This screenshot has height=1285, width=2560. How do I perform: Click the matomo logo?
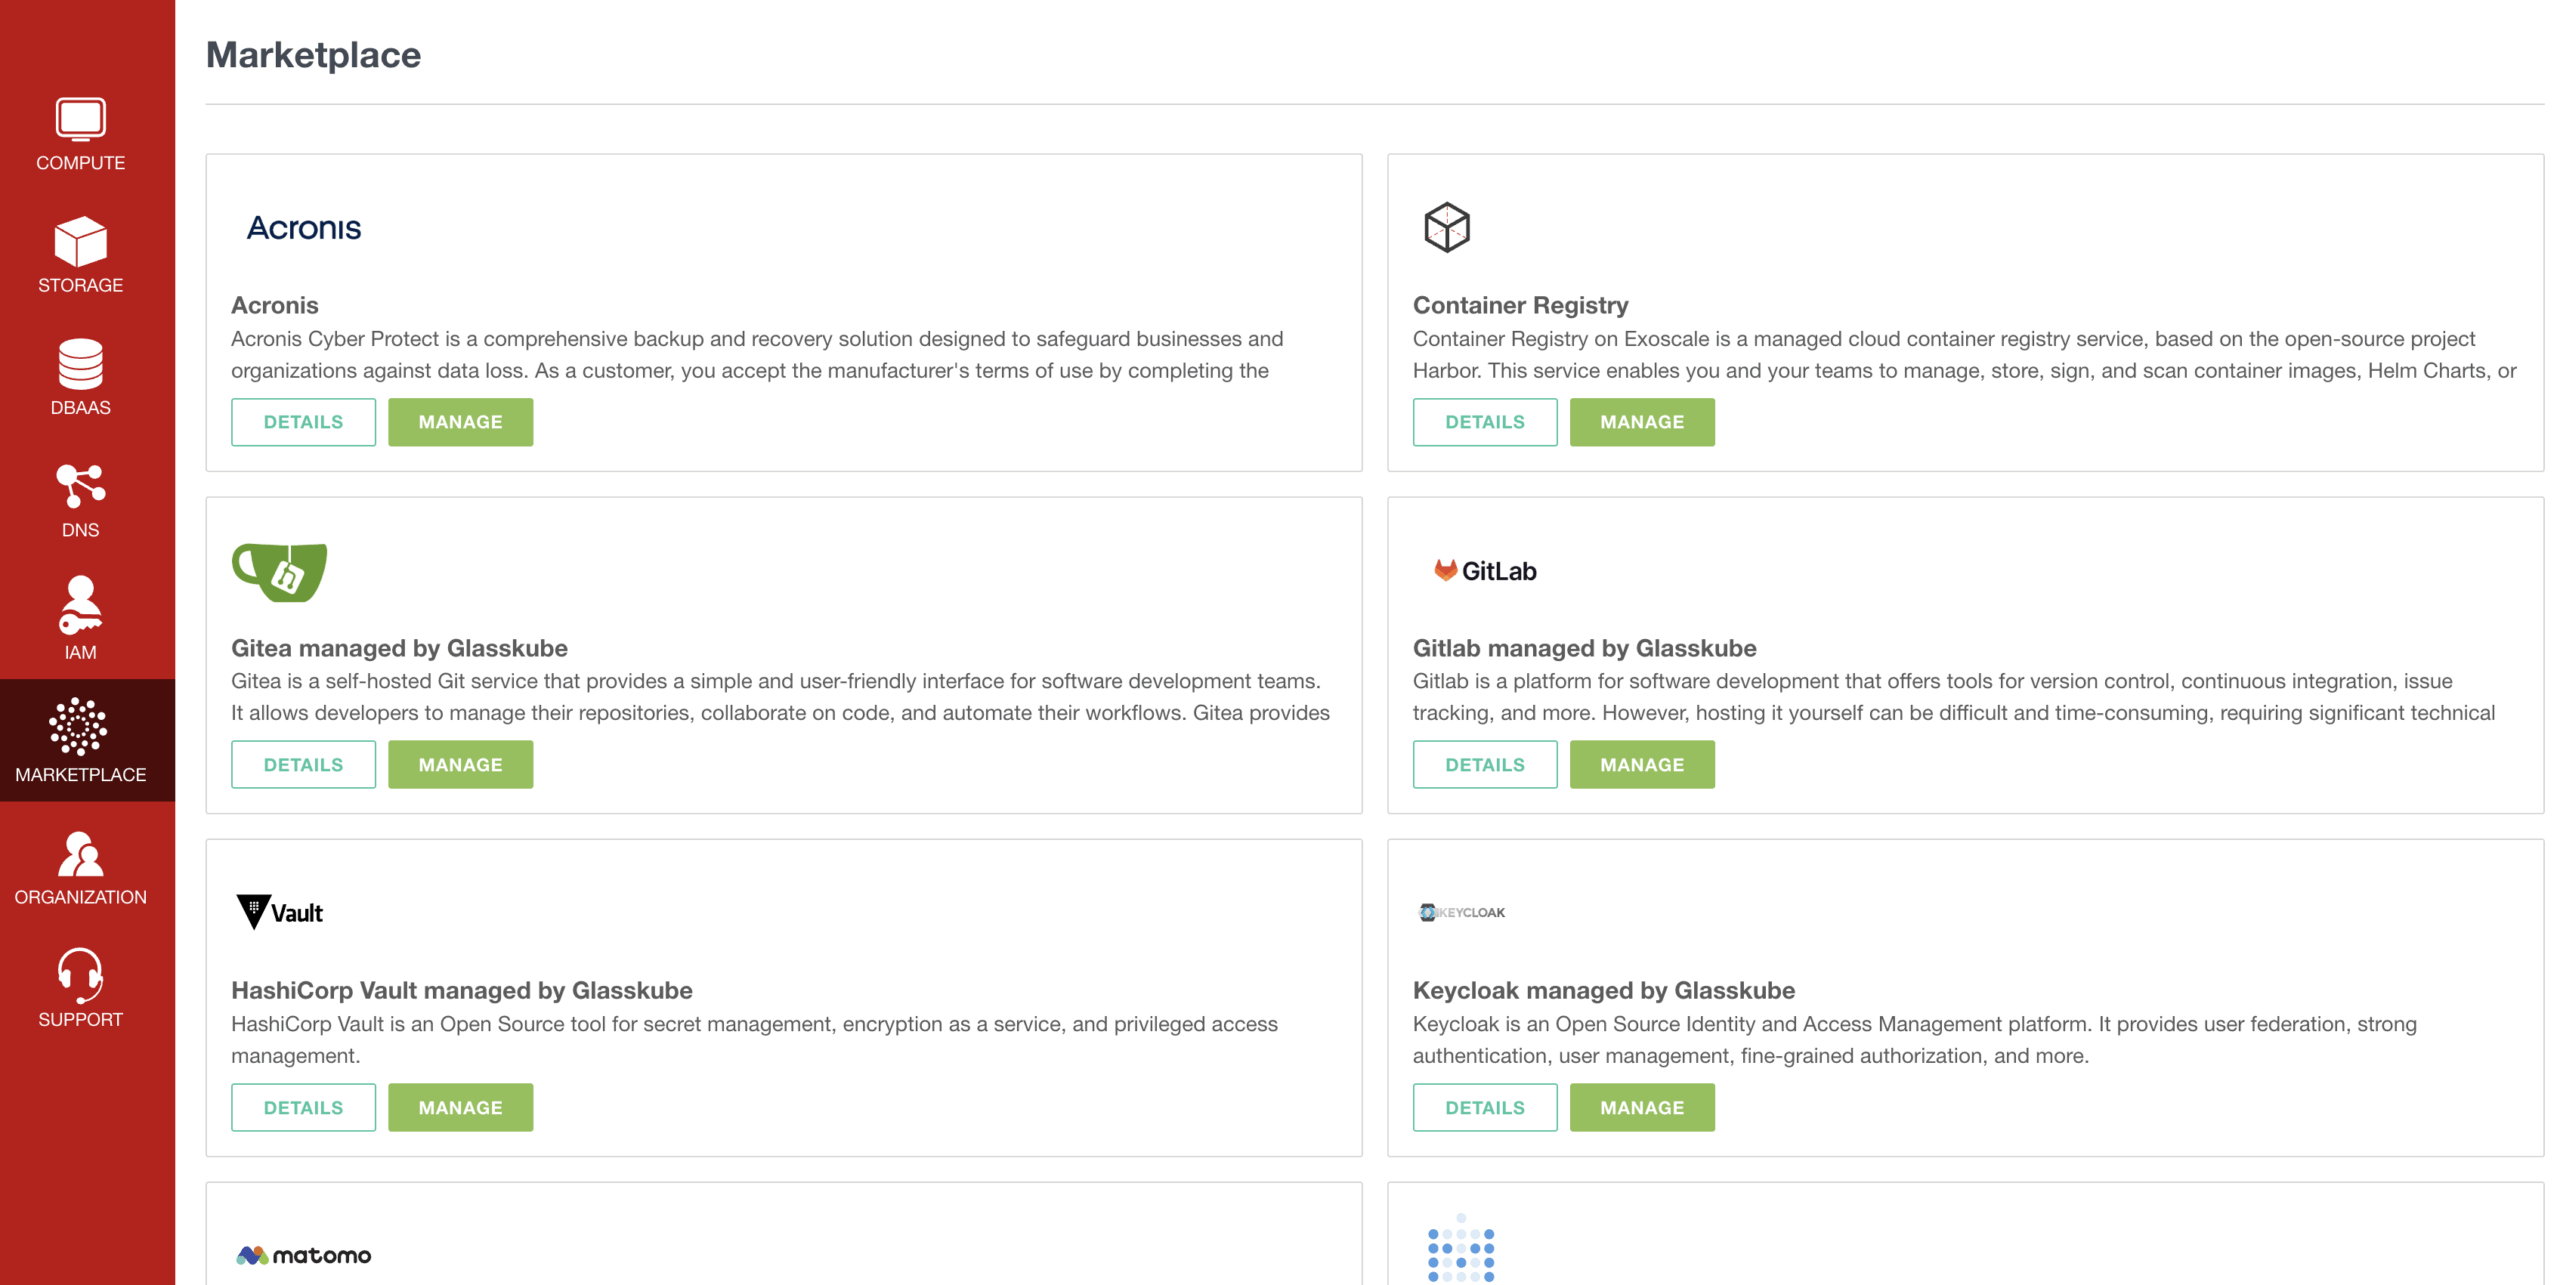pyautogui.click(x=303, y=1255)
